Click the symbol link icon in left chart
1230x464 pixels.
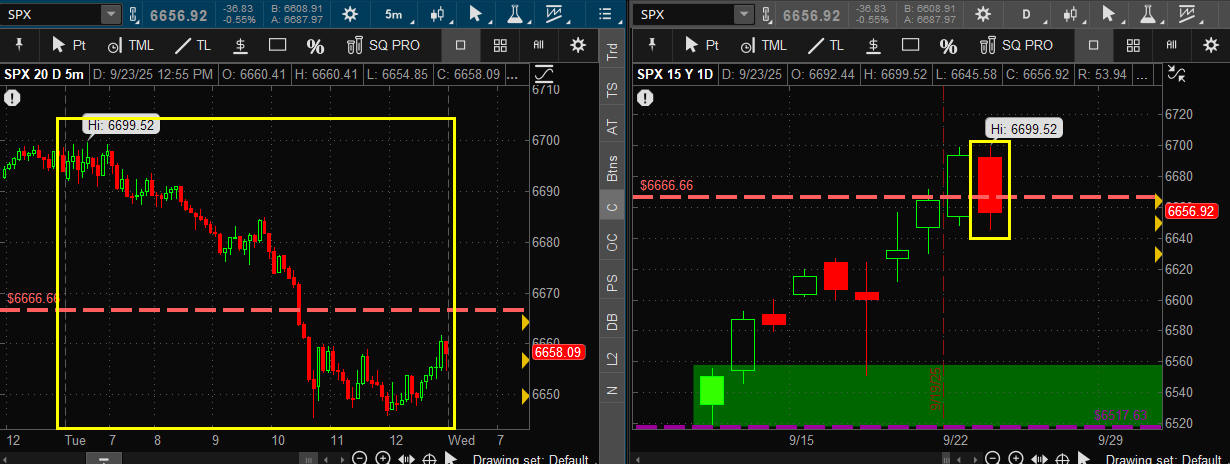point(135,15)
